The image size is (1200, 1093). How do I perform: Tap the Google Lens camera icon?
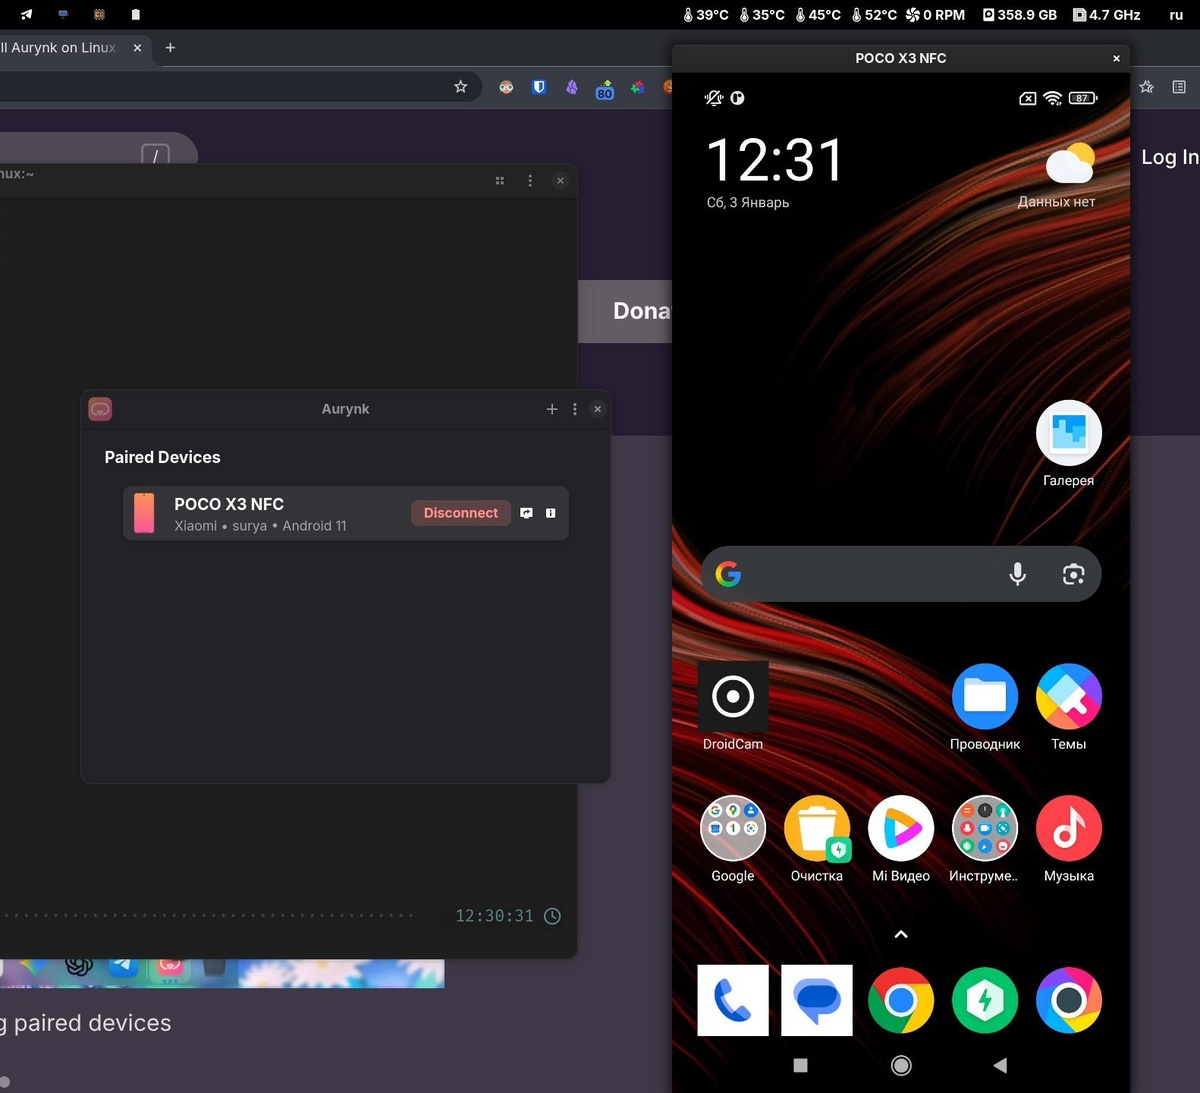pyautogui.click(x=1073, y=574)
